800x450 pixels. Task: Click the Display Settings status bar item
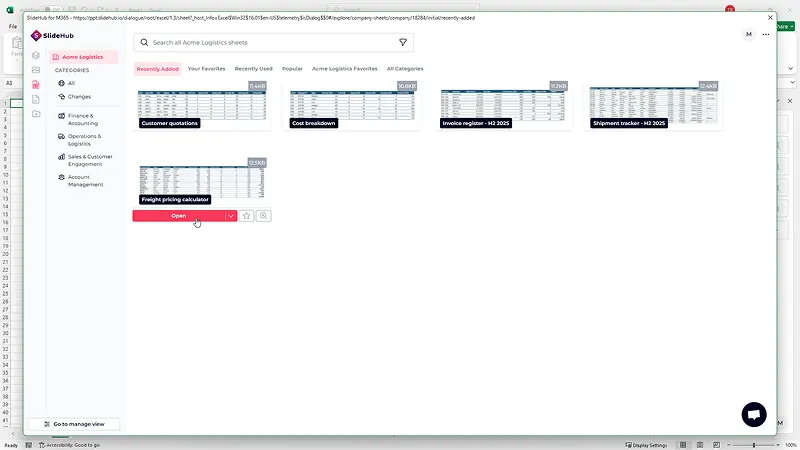[646, 445]
